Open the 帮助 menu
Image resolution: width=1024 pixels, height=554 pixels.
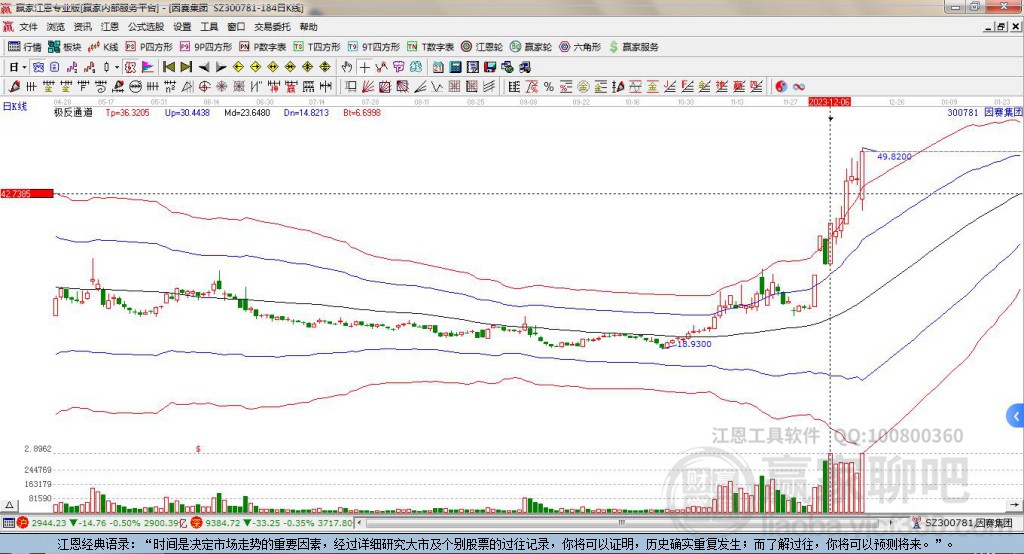(308, 27)
